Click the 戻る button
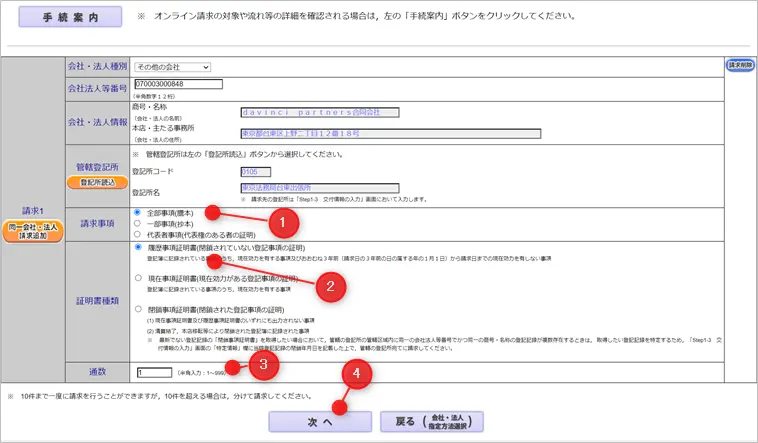Image resolution: width=758 pixels, height=443 pixels. point(417,421)
